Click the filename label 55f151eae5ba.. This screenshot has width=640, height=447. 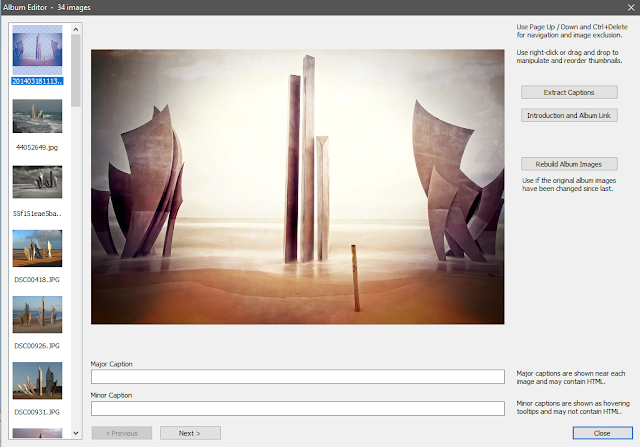[37, 213]
